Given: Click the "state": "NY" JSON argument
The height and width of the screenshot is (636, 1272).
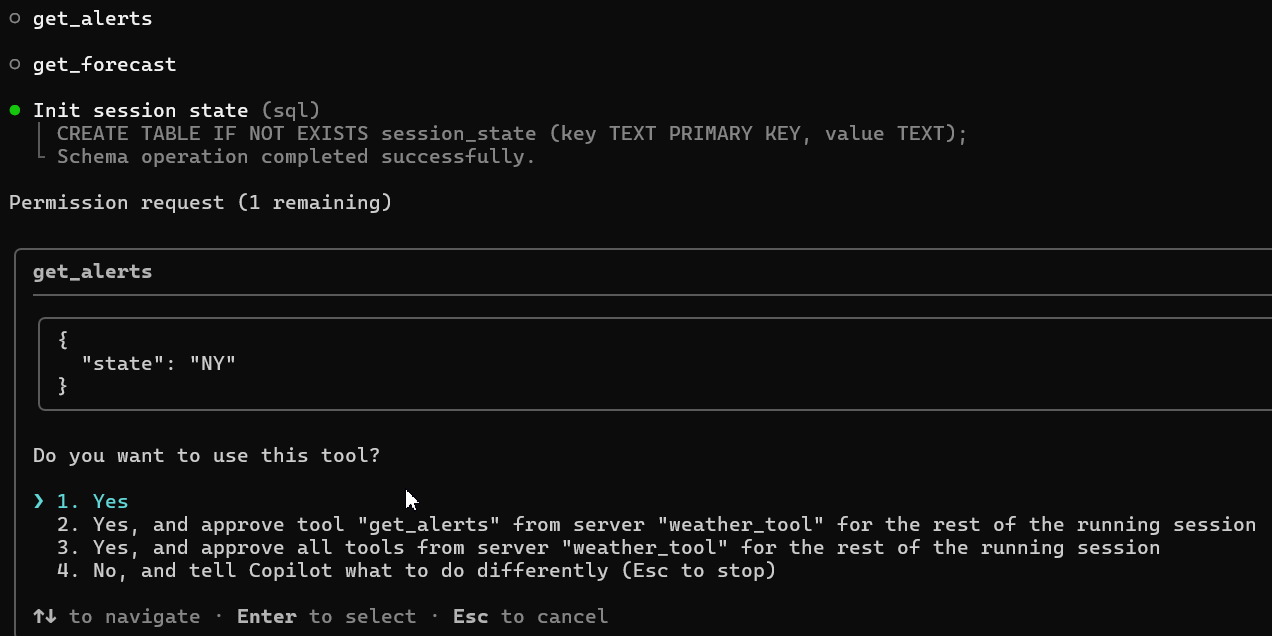Looking at the screenshot, I should [158, 363].
